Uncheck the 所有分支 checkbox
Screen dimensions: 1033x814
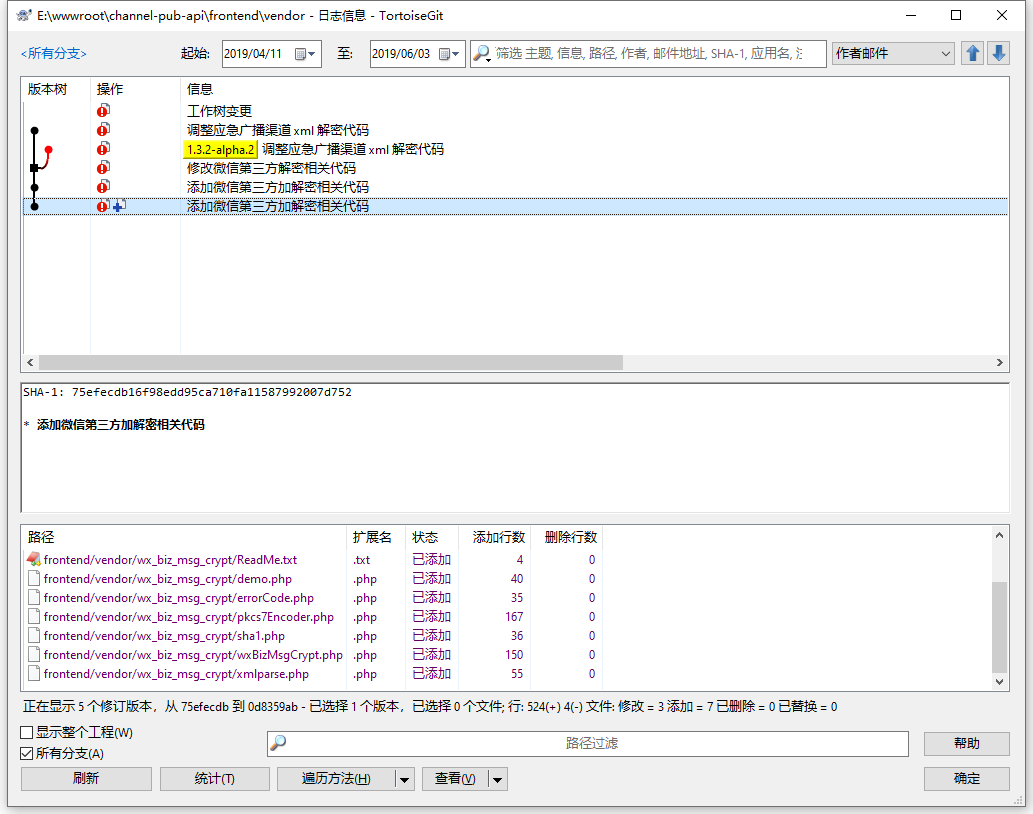[x=27, y=753]
